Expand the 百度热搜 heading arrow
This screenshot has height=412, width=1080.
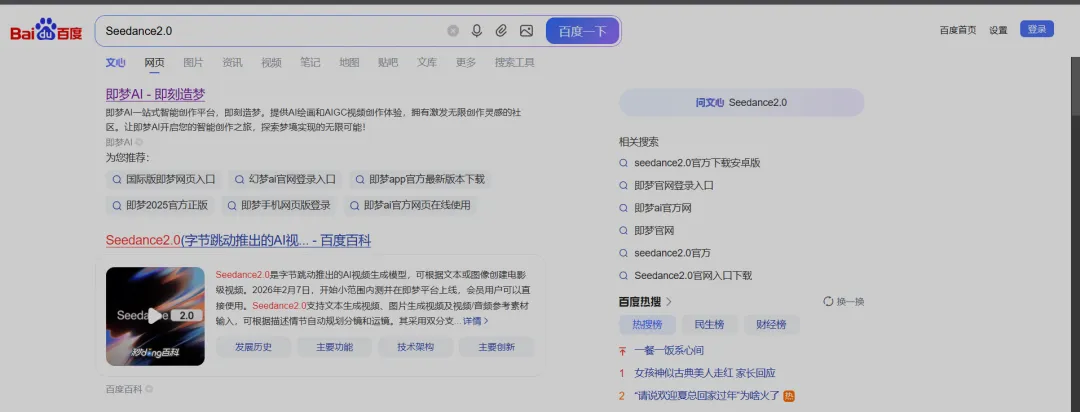[669, 302]
